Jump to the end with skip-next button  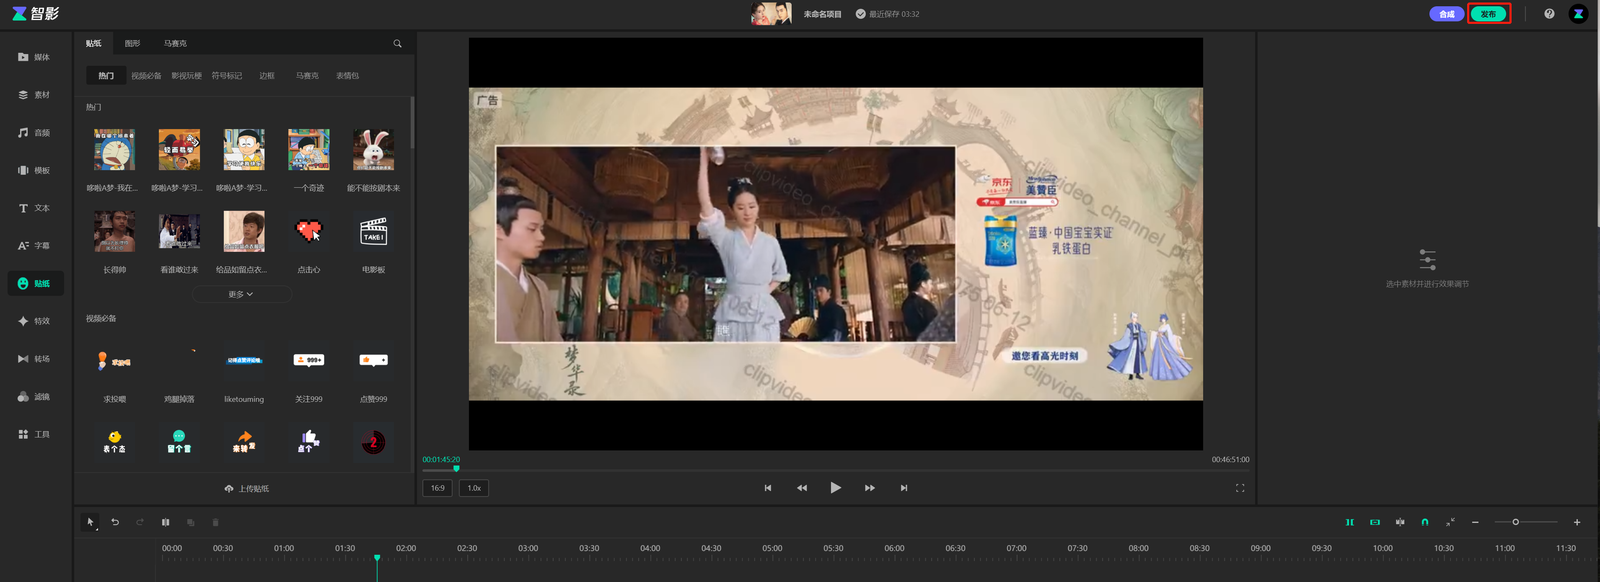pos(904,488)
